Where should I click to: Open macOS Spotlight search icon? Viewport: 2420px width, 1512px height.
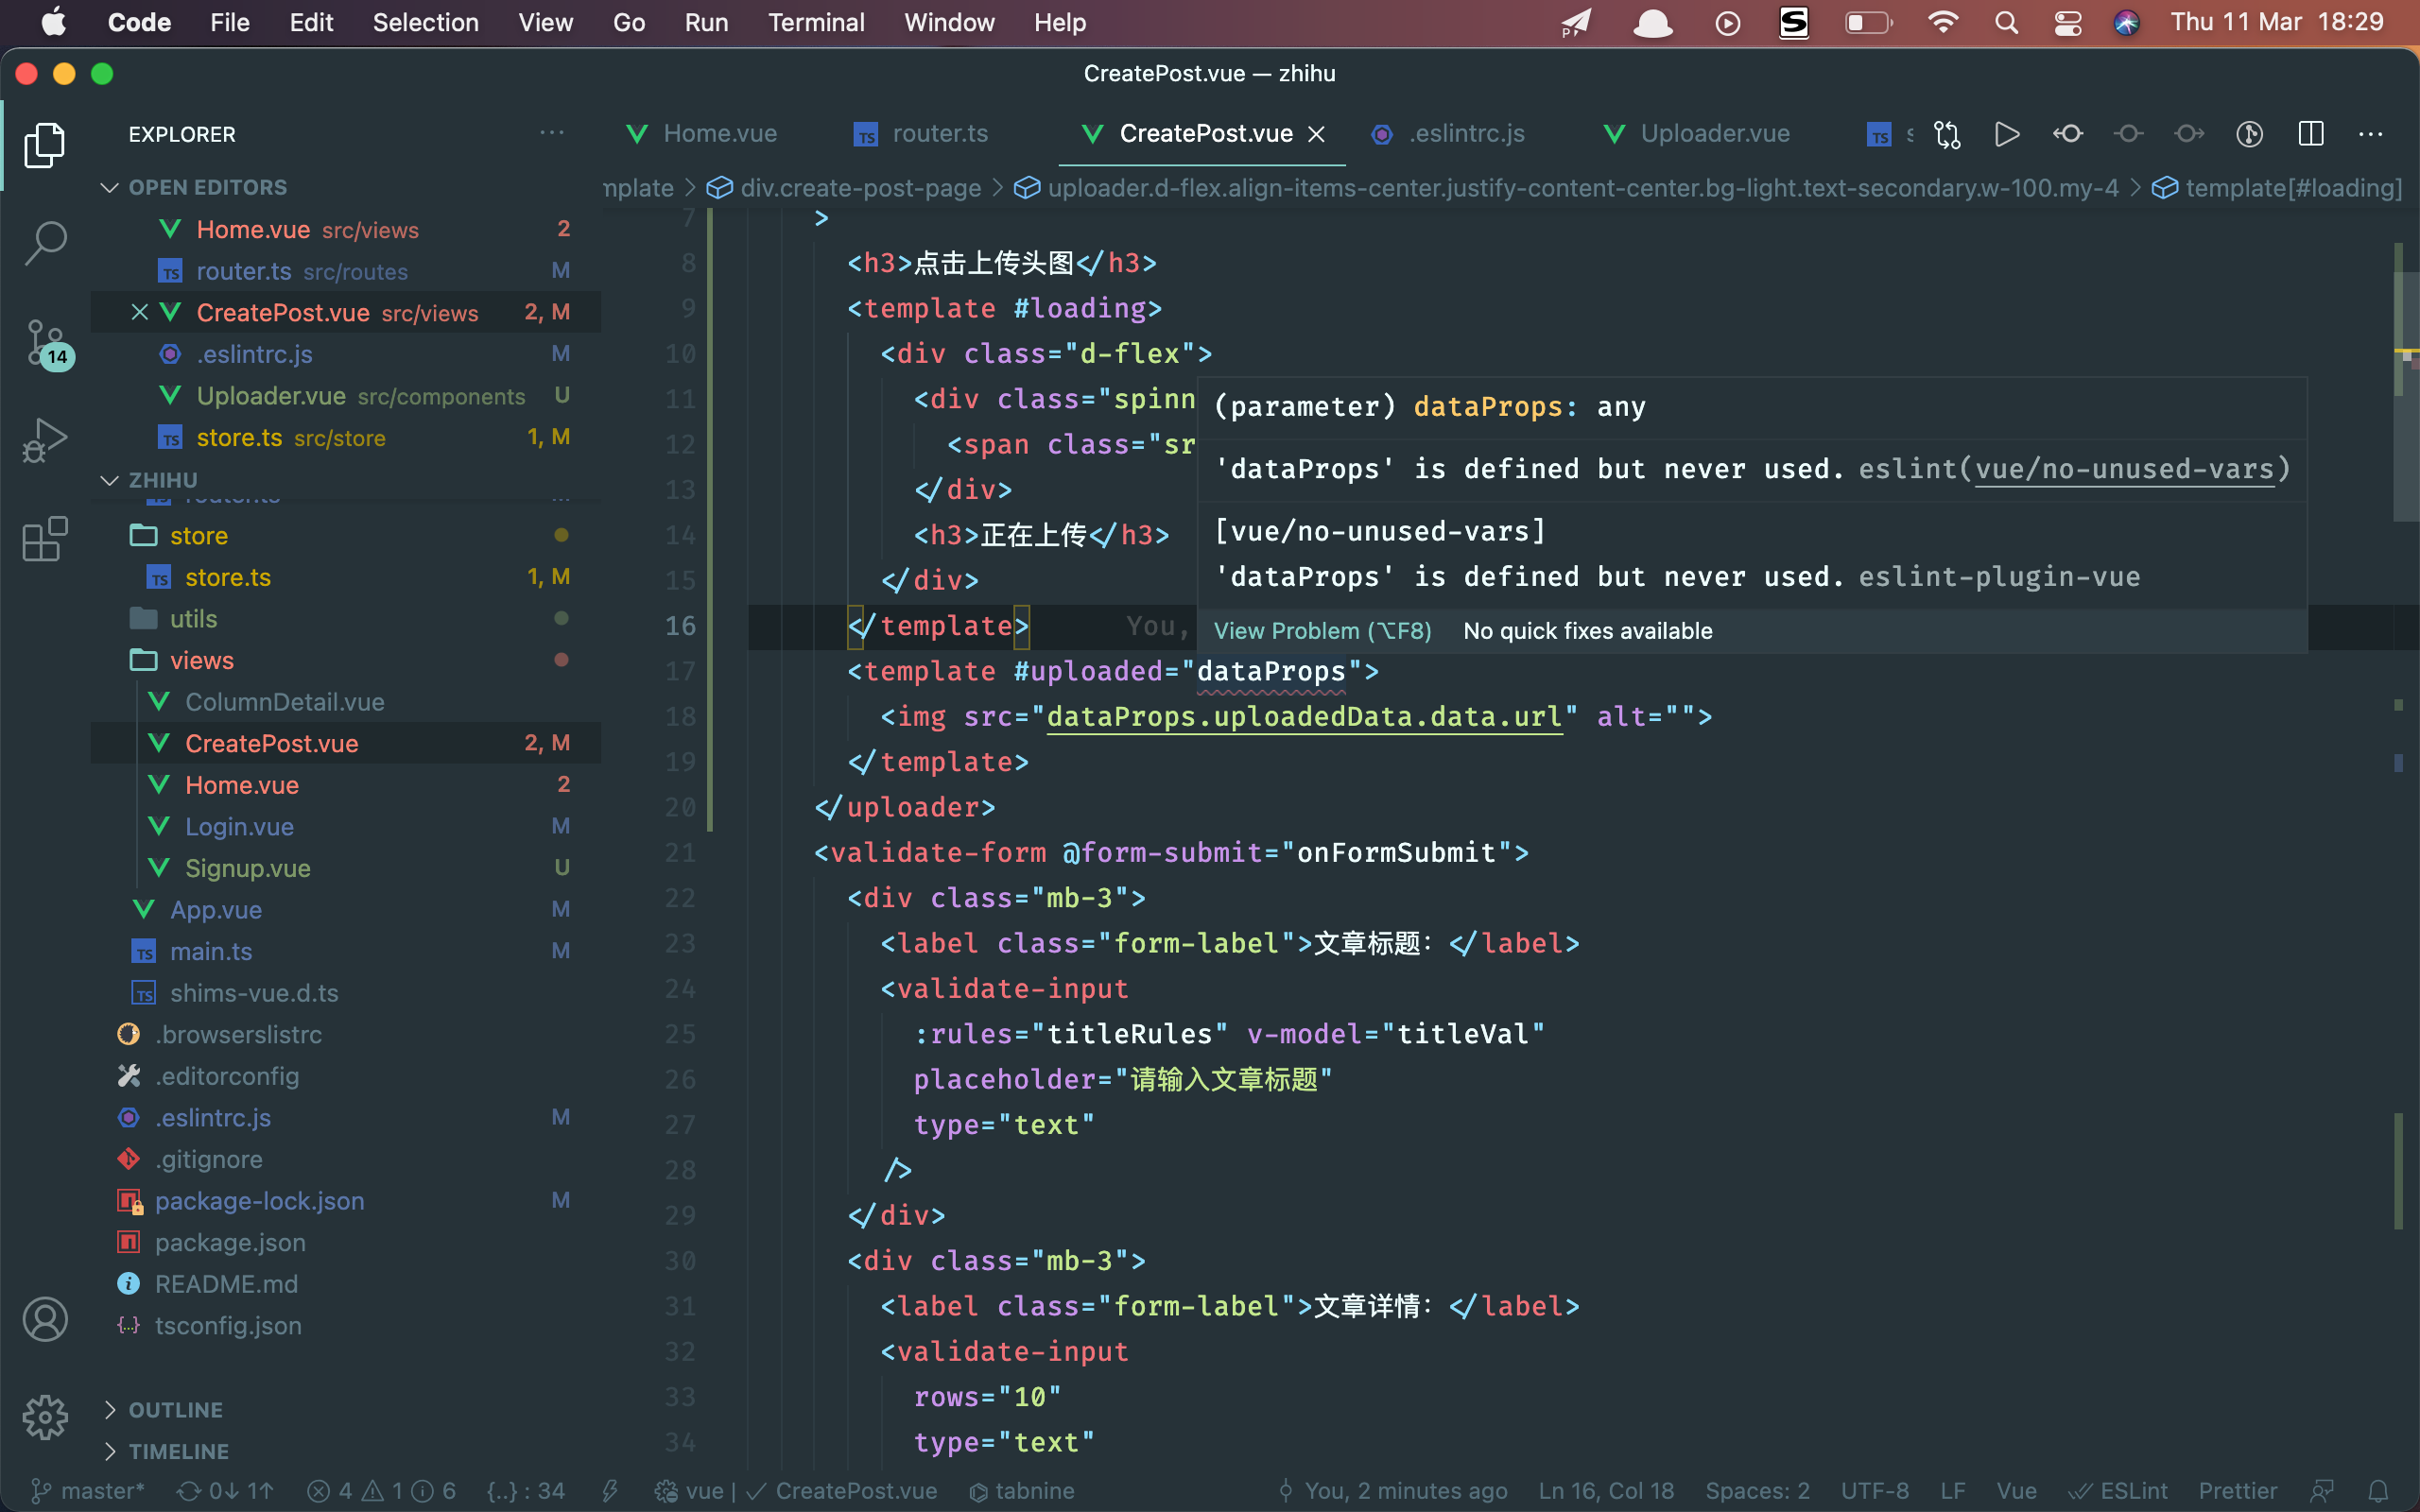pyautogui.click(x=2006, y=22)
